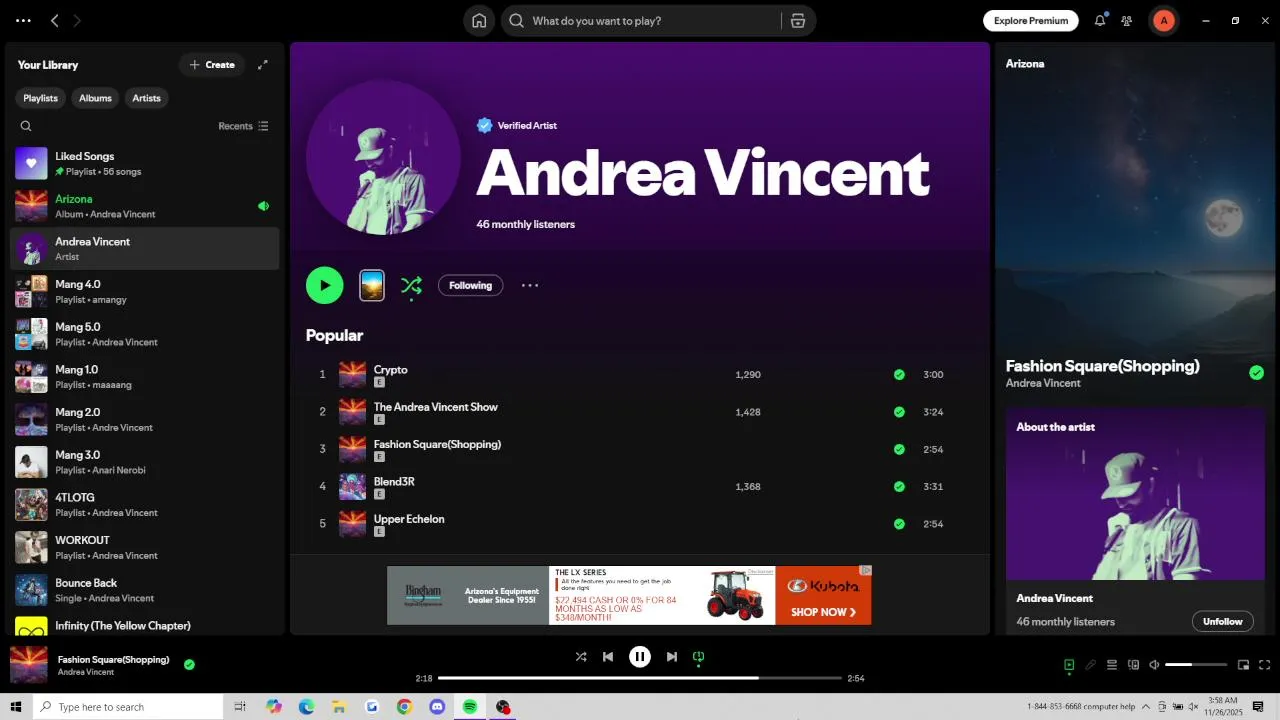Open Friend Activity icon
1280x720 pixels.
pyautogui.click(x=1127, y=20)
